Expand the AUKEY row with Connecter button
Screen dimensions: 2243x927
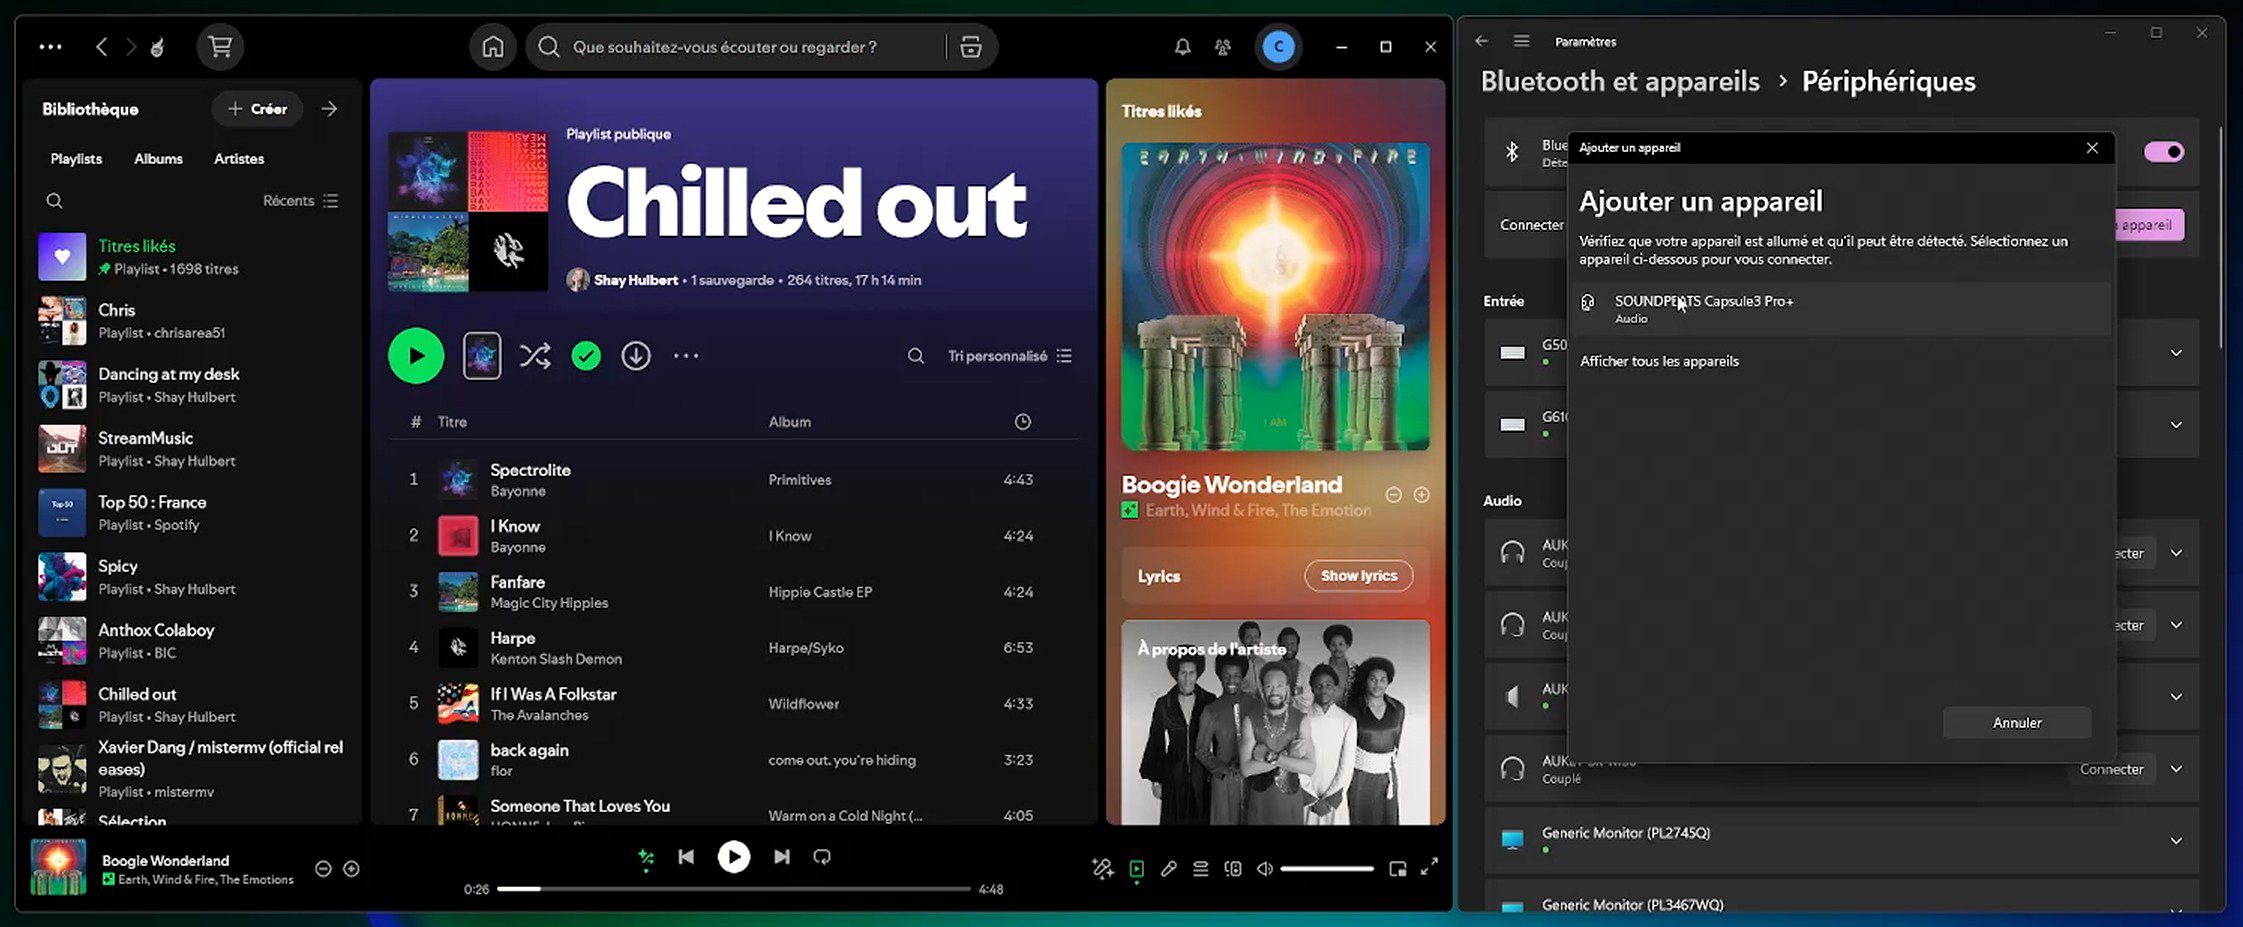[x=2176, y=769]
